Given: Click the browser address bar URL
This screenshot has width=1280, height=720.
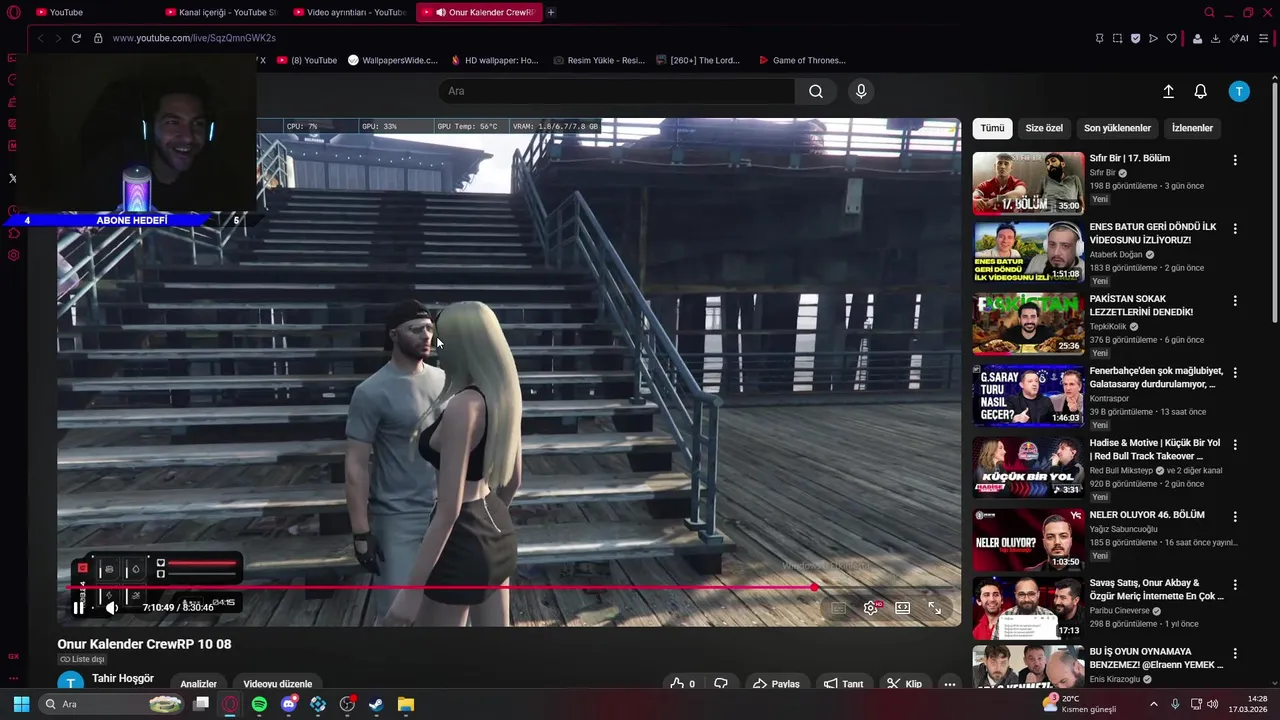Looking at the screenshot, I should 194,38.
